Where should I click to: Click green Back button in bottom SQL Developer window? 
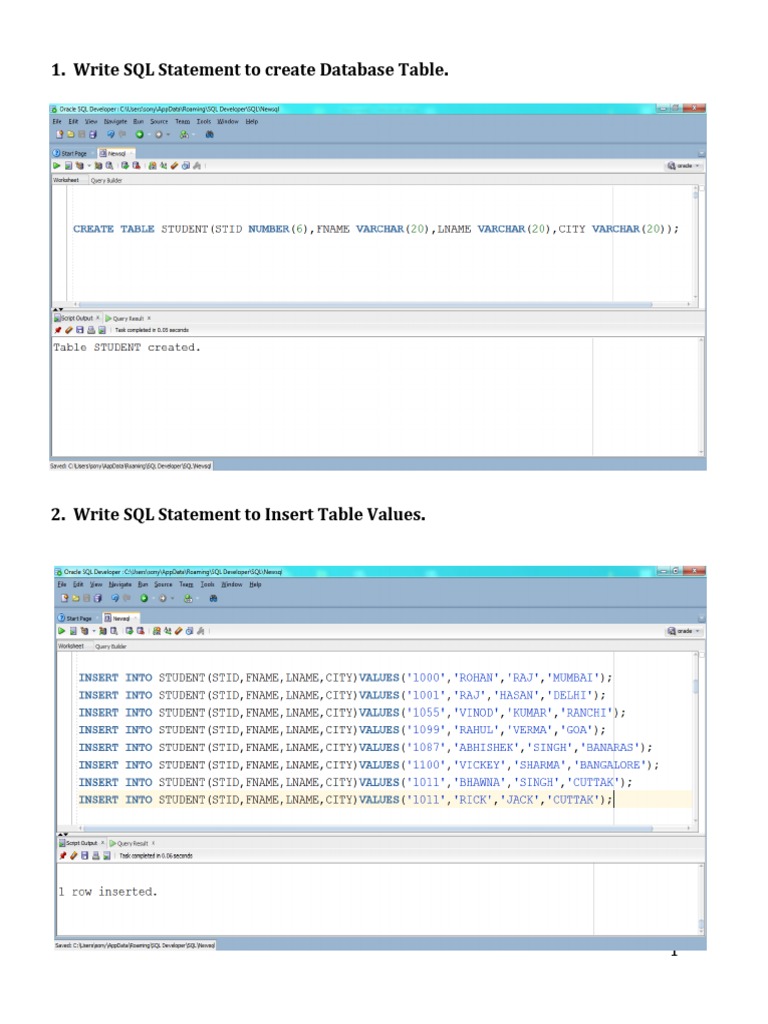144,598
